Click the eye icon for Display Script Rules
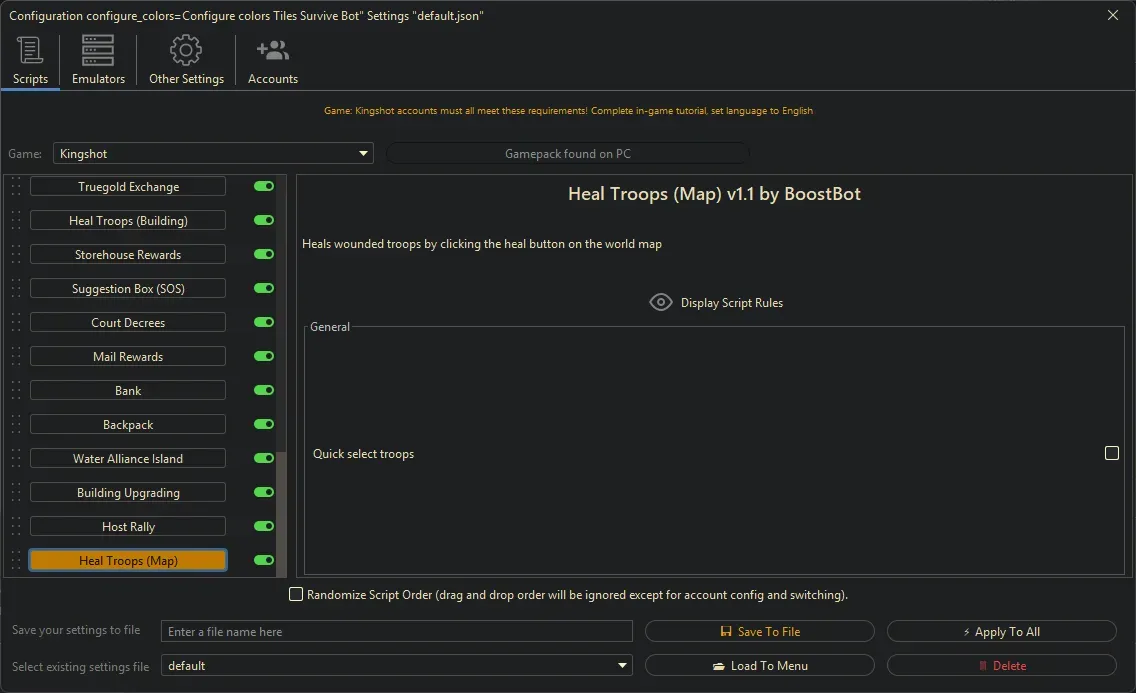This screenshot has width=1136, height=693. point(660,302)
